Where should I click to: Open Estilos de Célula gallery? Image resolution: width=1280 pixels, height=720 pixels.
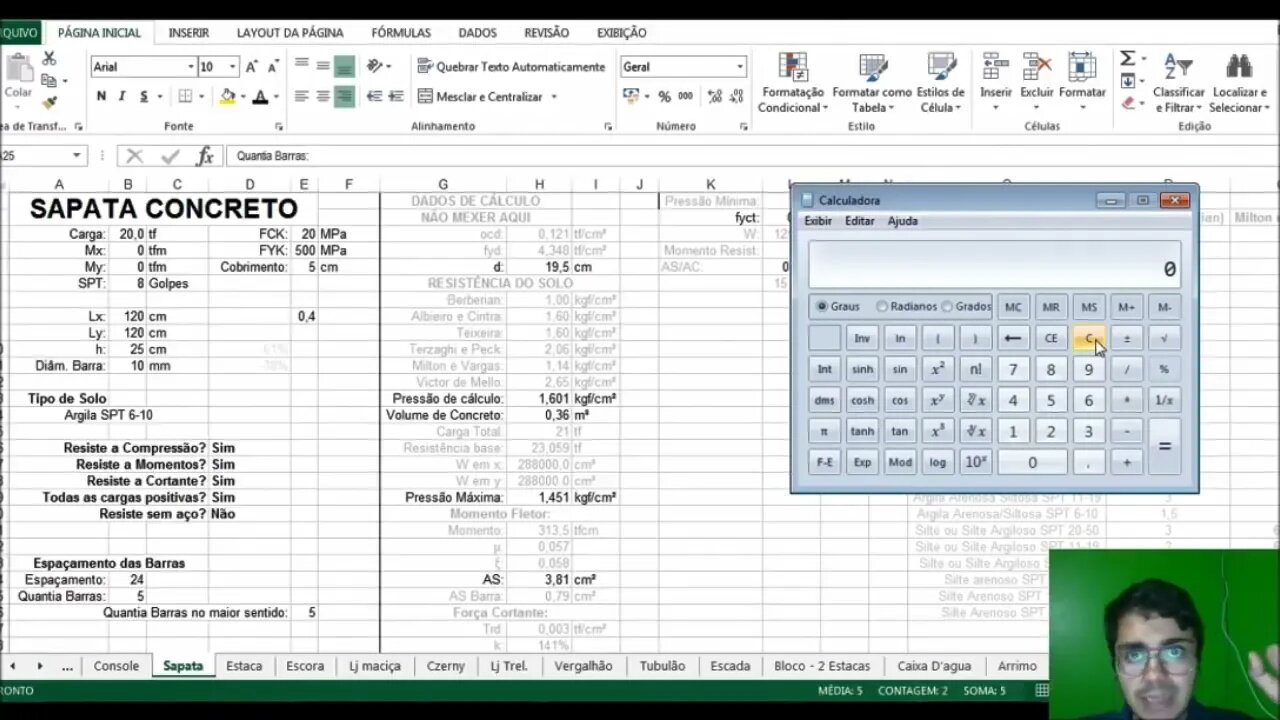[941, 84]
